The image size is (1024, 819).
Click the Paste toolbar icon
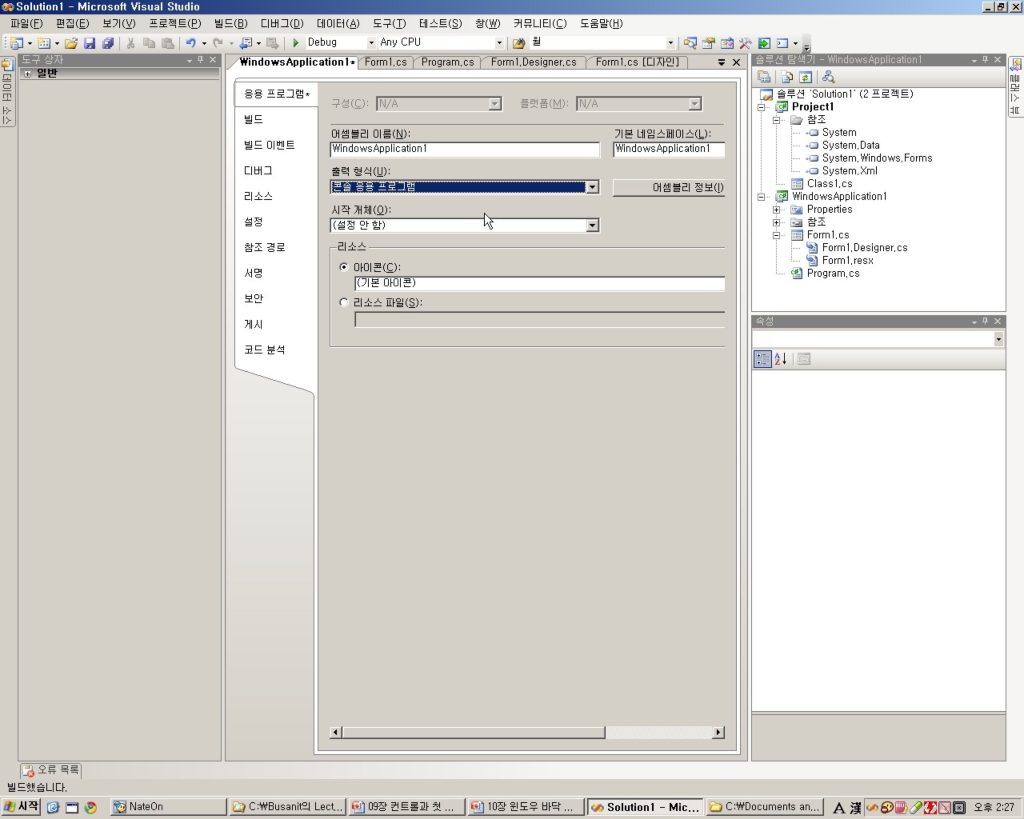point(168,43)
